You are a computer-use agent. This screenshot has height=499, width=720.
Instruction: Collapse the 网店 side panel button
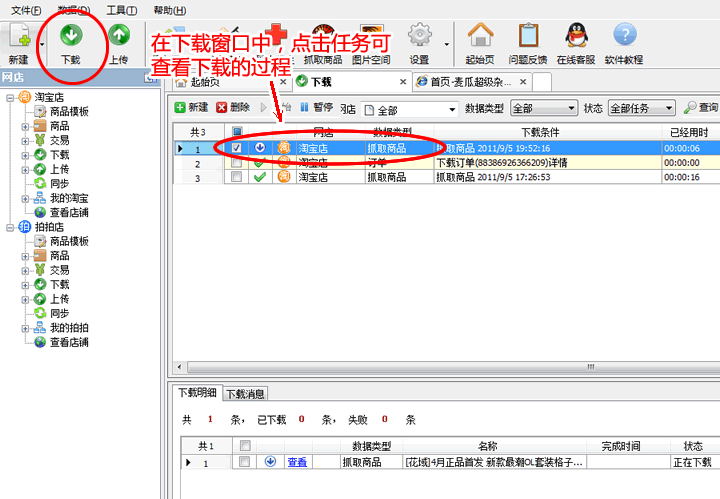coord(150,78)
